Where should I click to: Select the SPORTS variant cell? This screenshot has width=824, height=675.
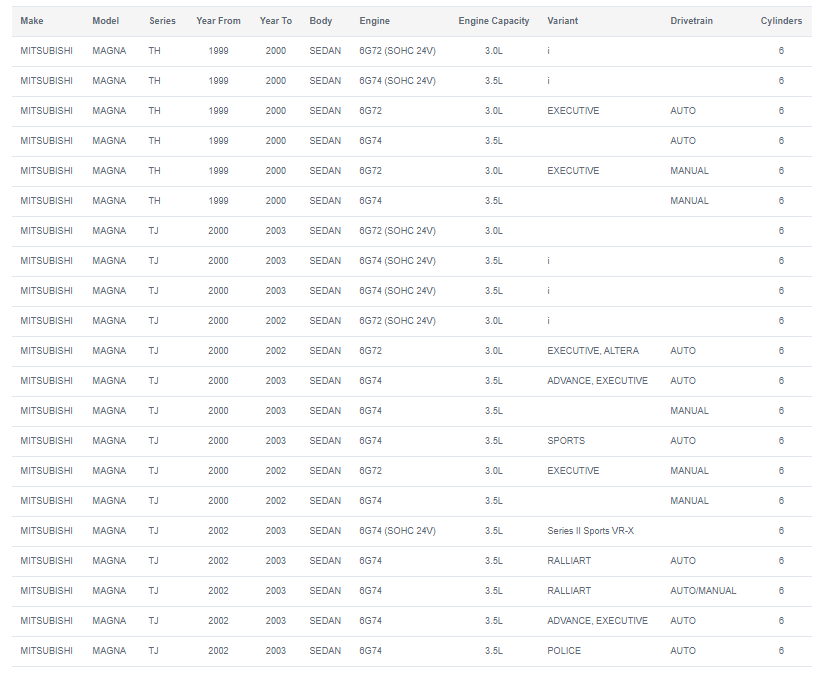click(x=565, y=441)
